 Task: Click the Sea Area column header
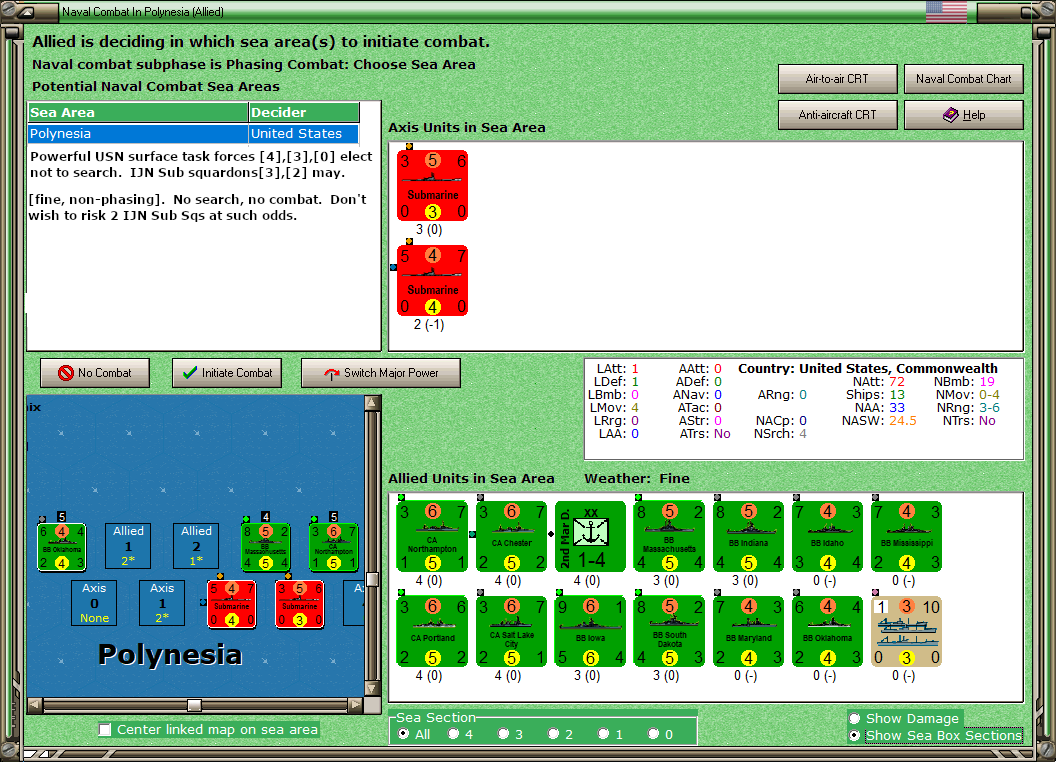pos(138,113)
